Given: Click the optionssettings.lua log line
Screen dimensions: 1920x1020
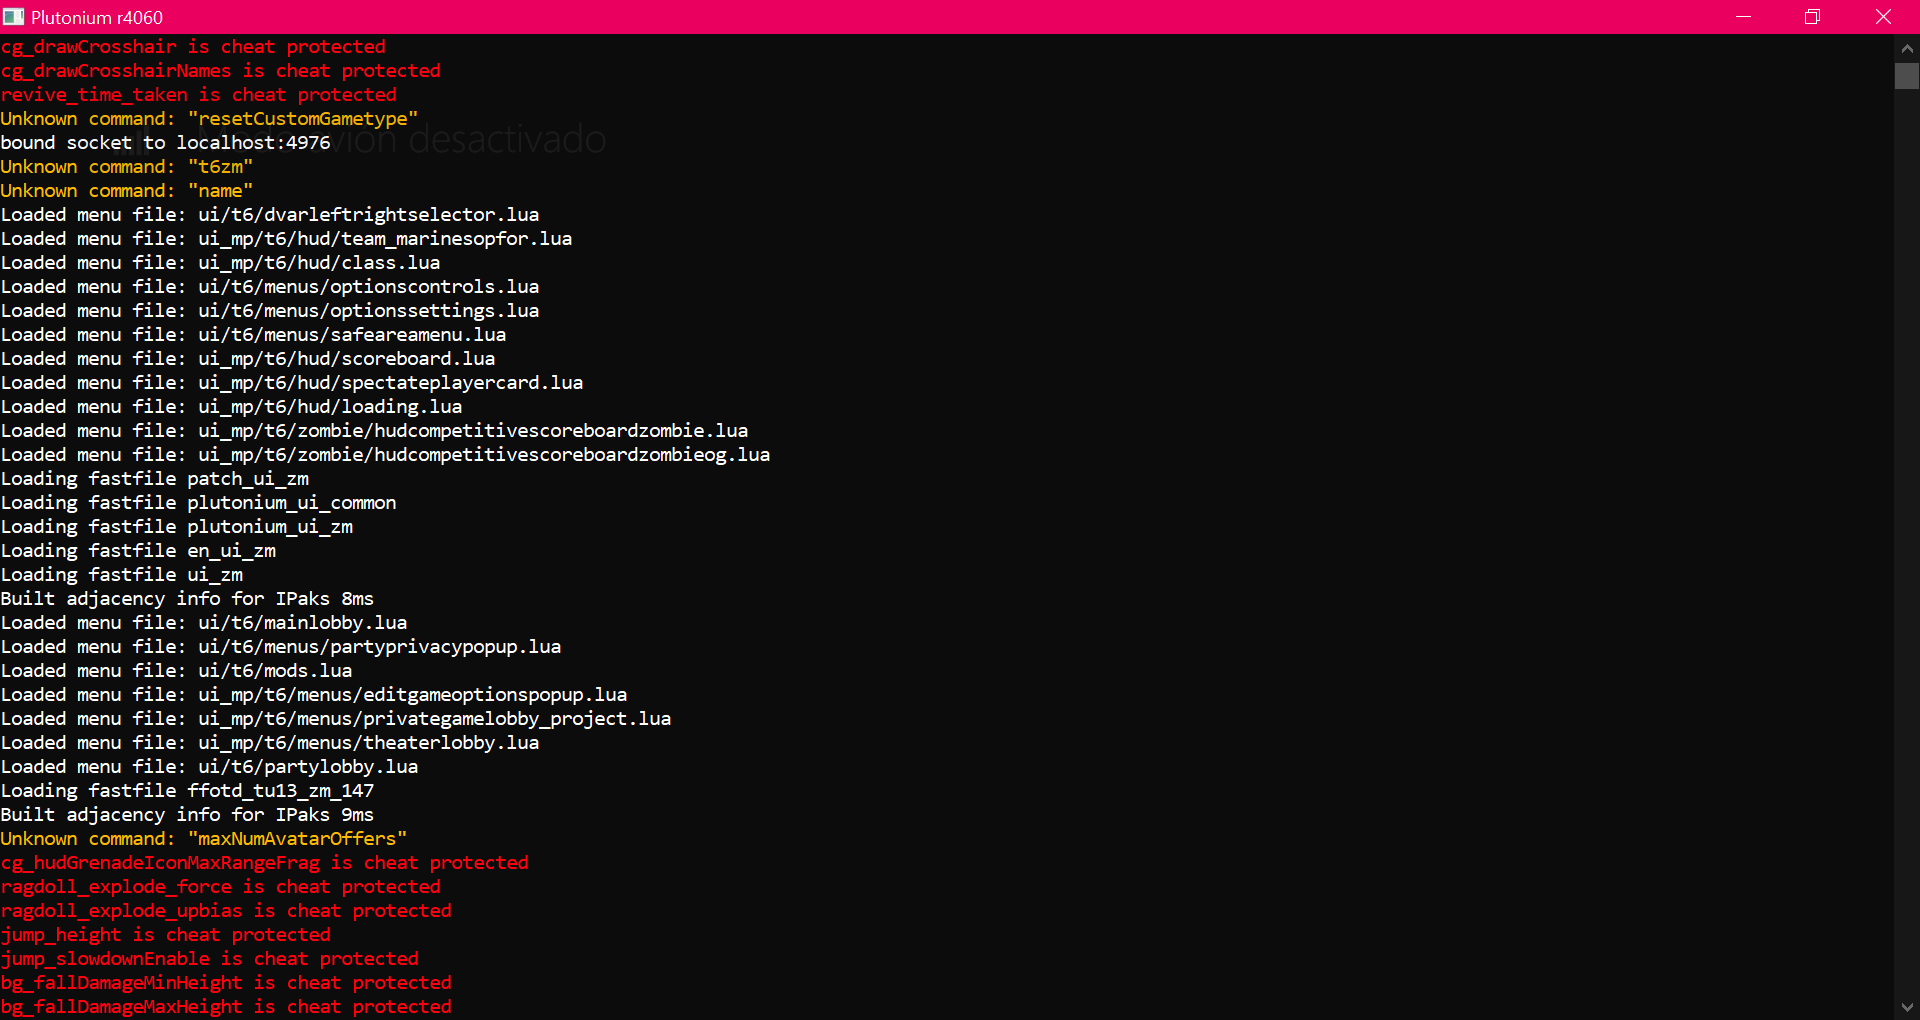Looking at the screenshot, I should pos(270,311).
